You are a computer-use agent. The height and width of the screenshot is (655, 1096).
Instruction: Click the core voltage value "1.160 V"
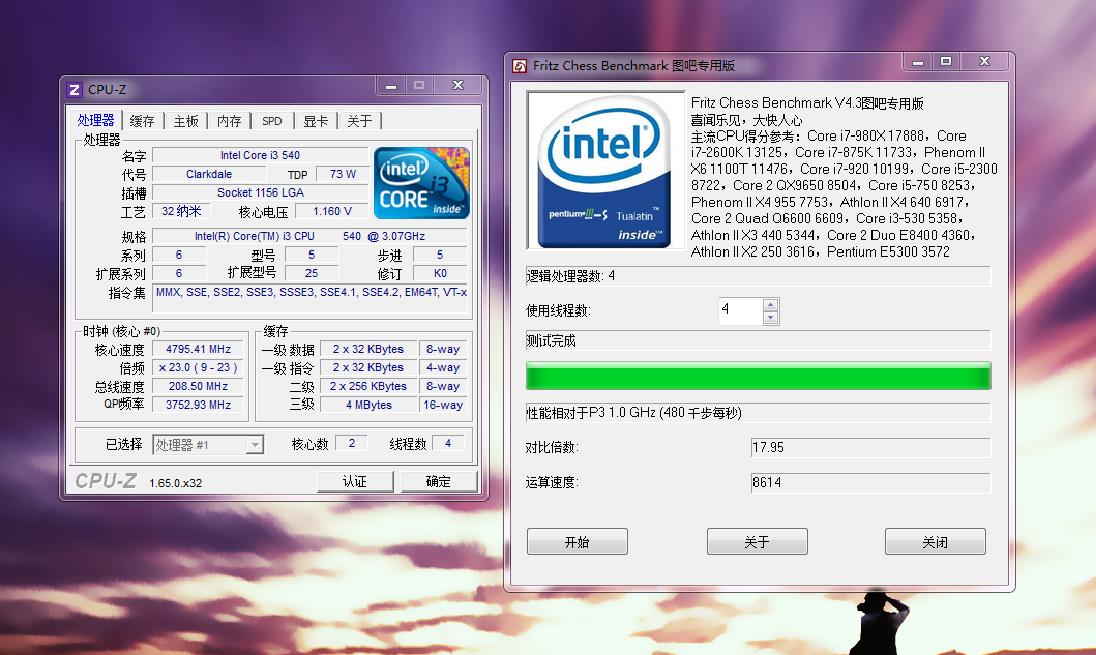332,211
